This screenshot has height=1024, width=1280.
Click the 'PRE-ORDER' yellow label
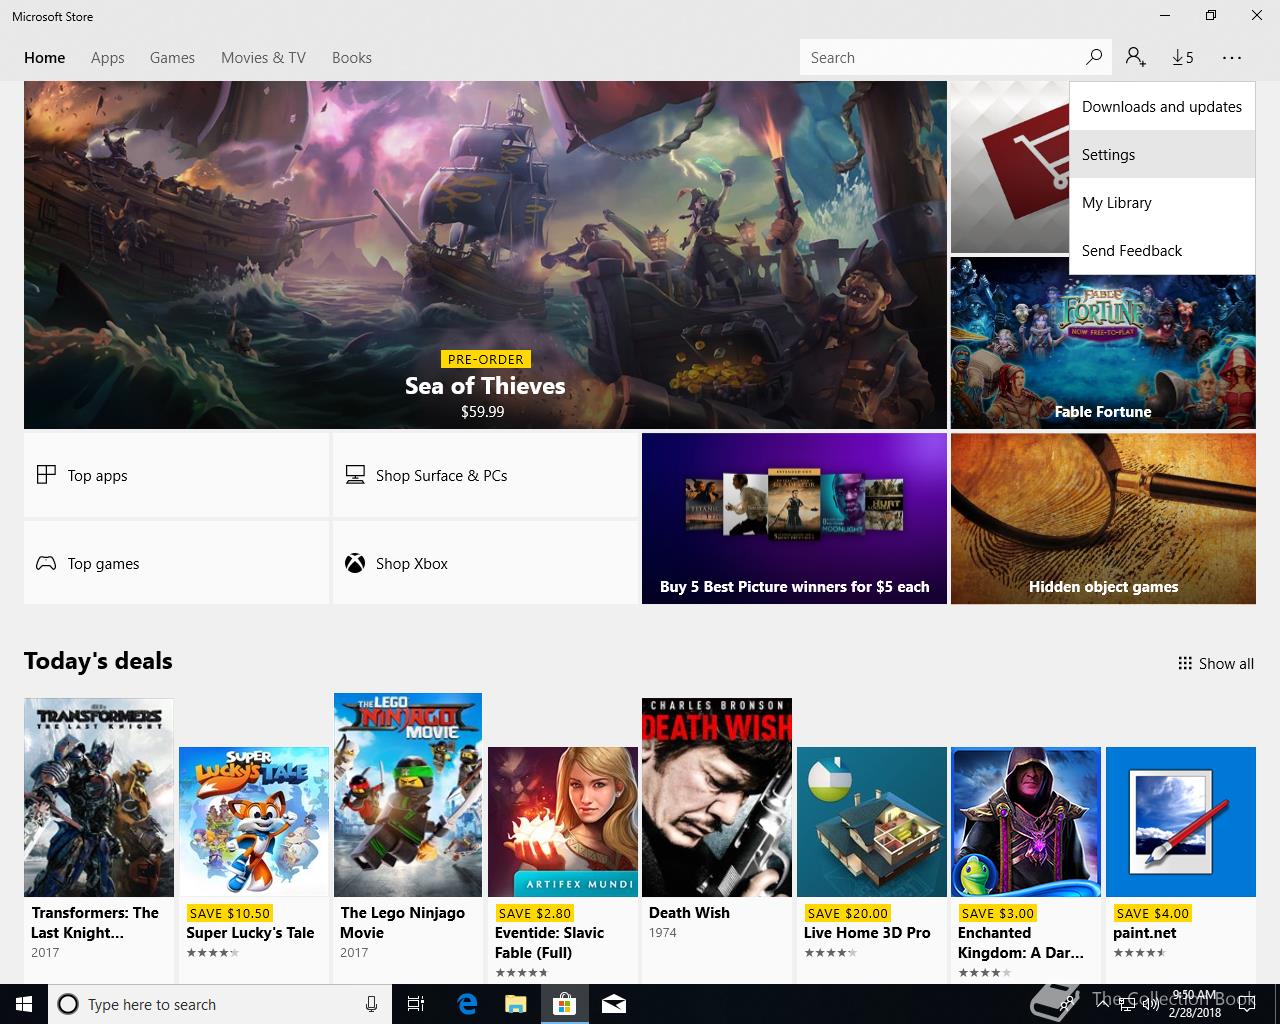(486, 359)
